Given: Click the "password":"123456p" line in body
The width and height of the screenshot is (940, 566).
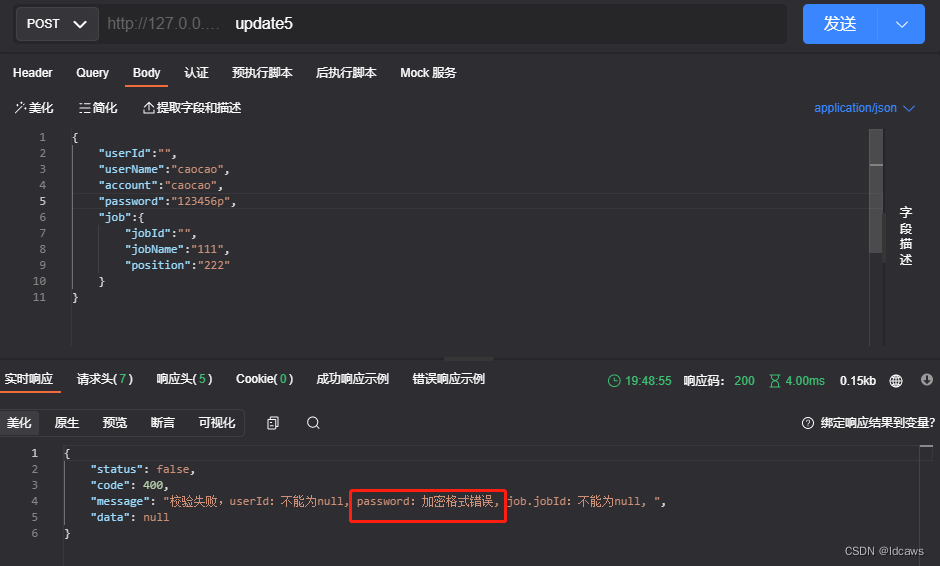Looking at the screenshot, I should [x=167, y=201].
